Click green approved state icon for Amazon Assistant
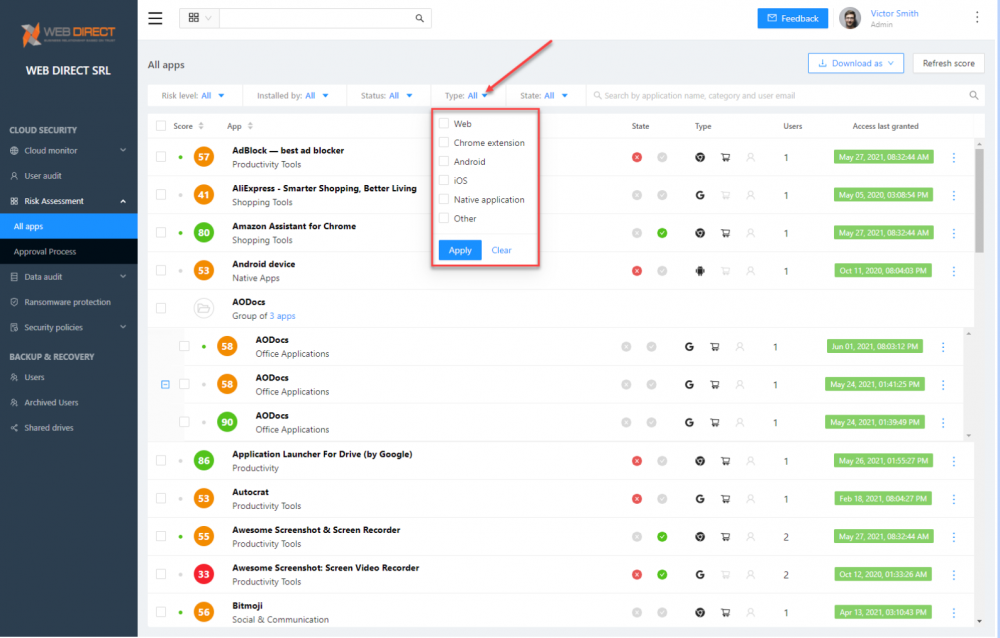 pyautogui.click(x=662, y=233)
